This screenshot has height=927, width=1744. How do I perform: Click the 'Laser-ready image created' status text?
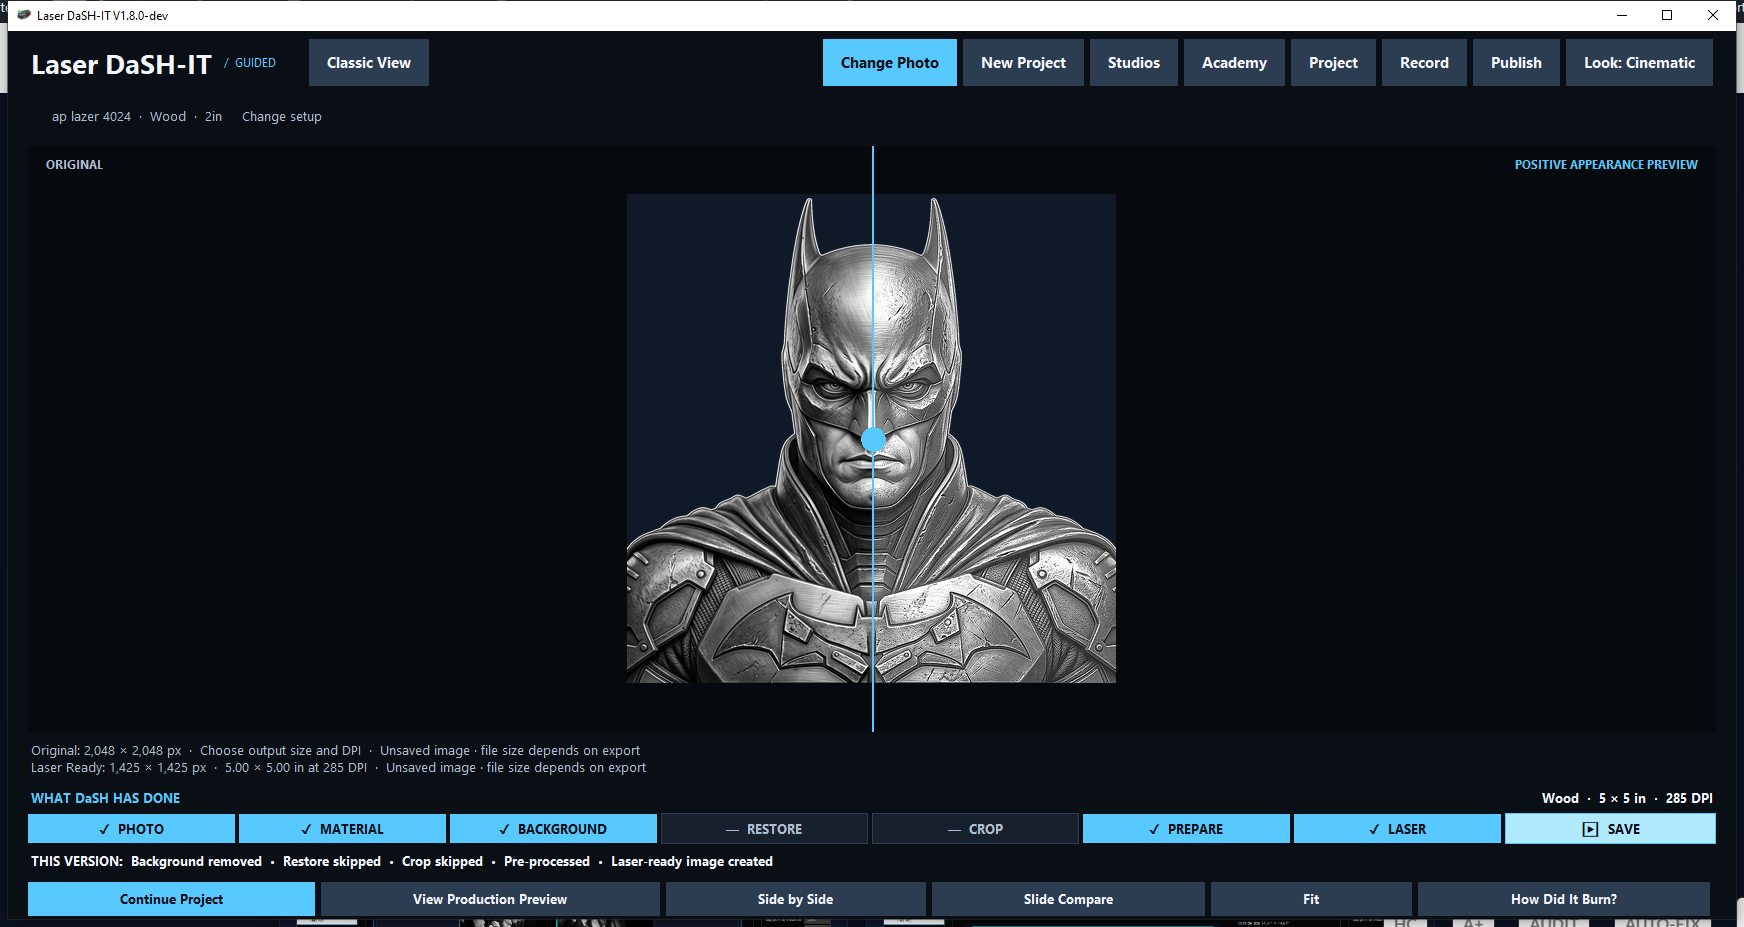pos(692,862)
